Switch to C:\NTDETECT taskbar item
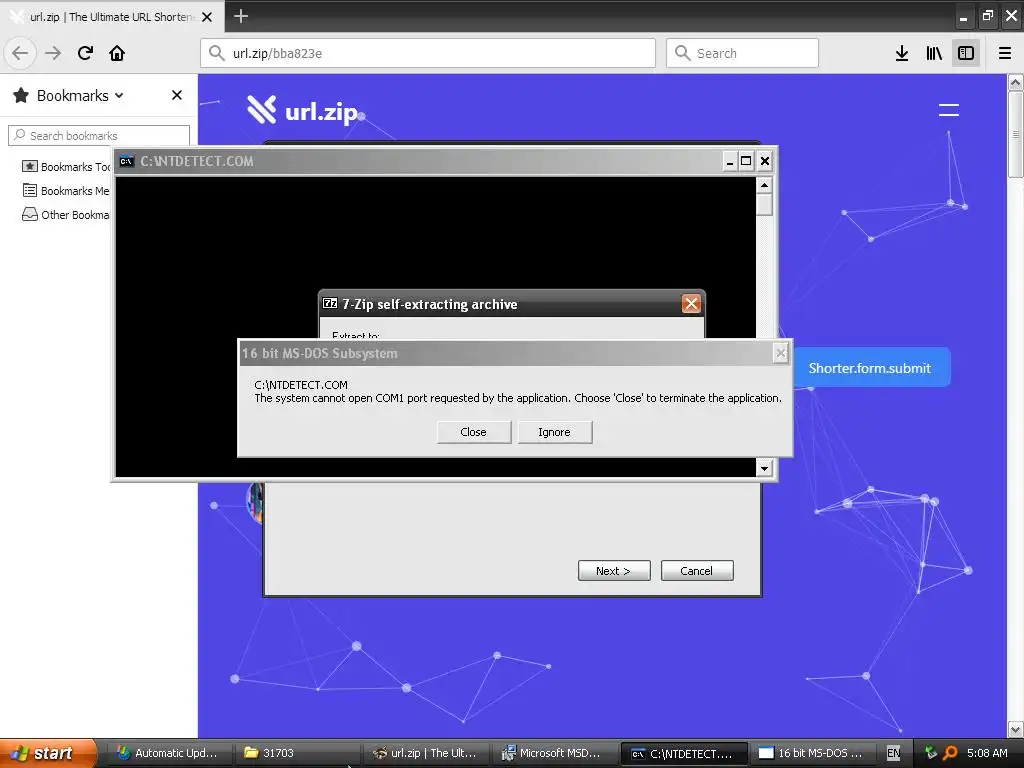 (683, 753)
